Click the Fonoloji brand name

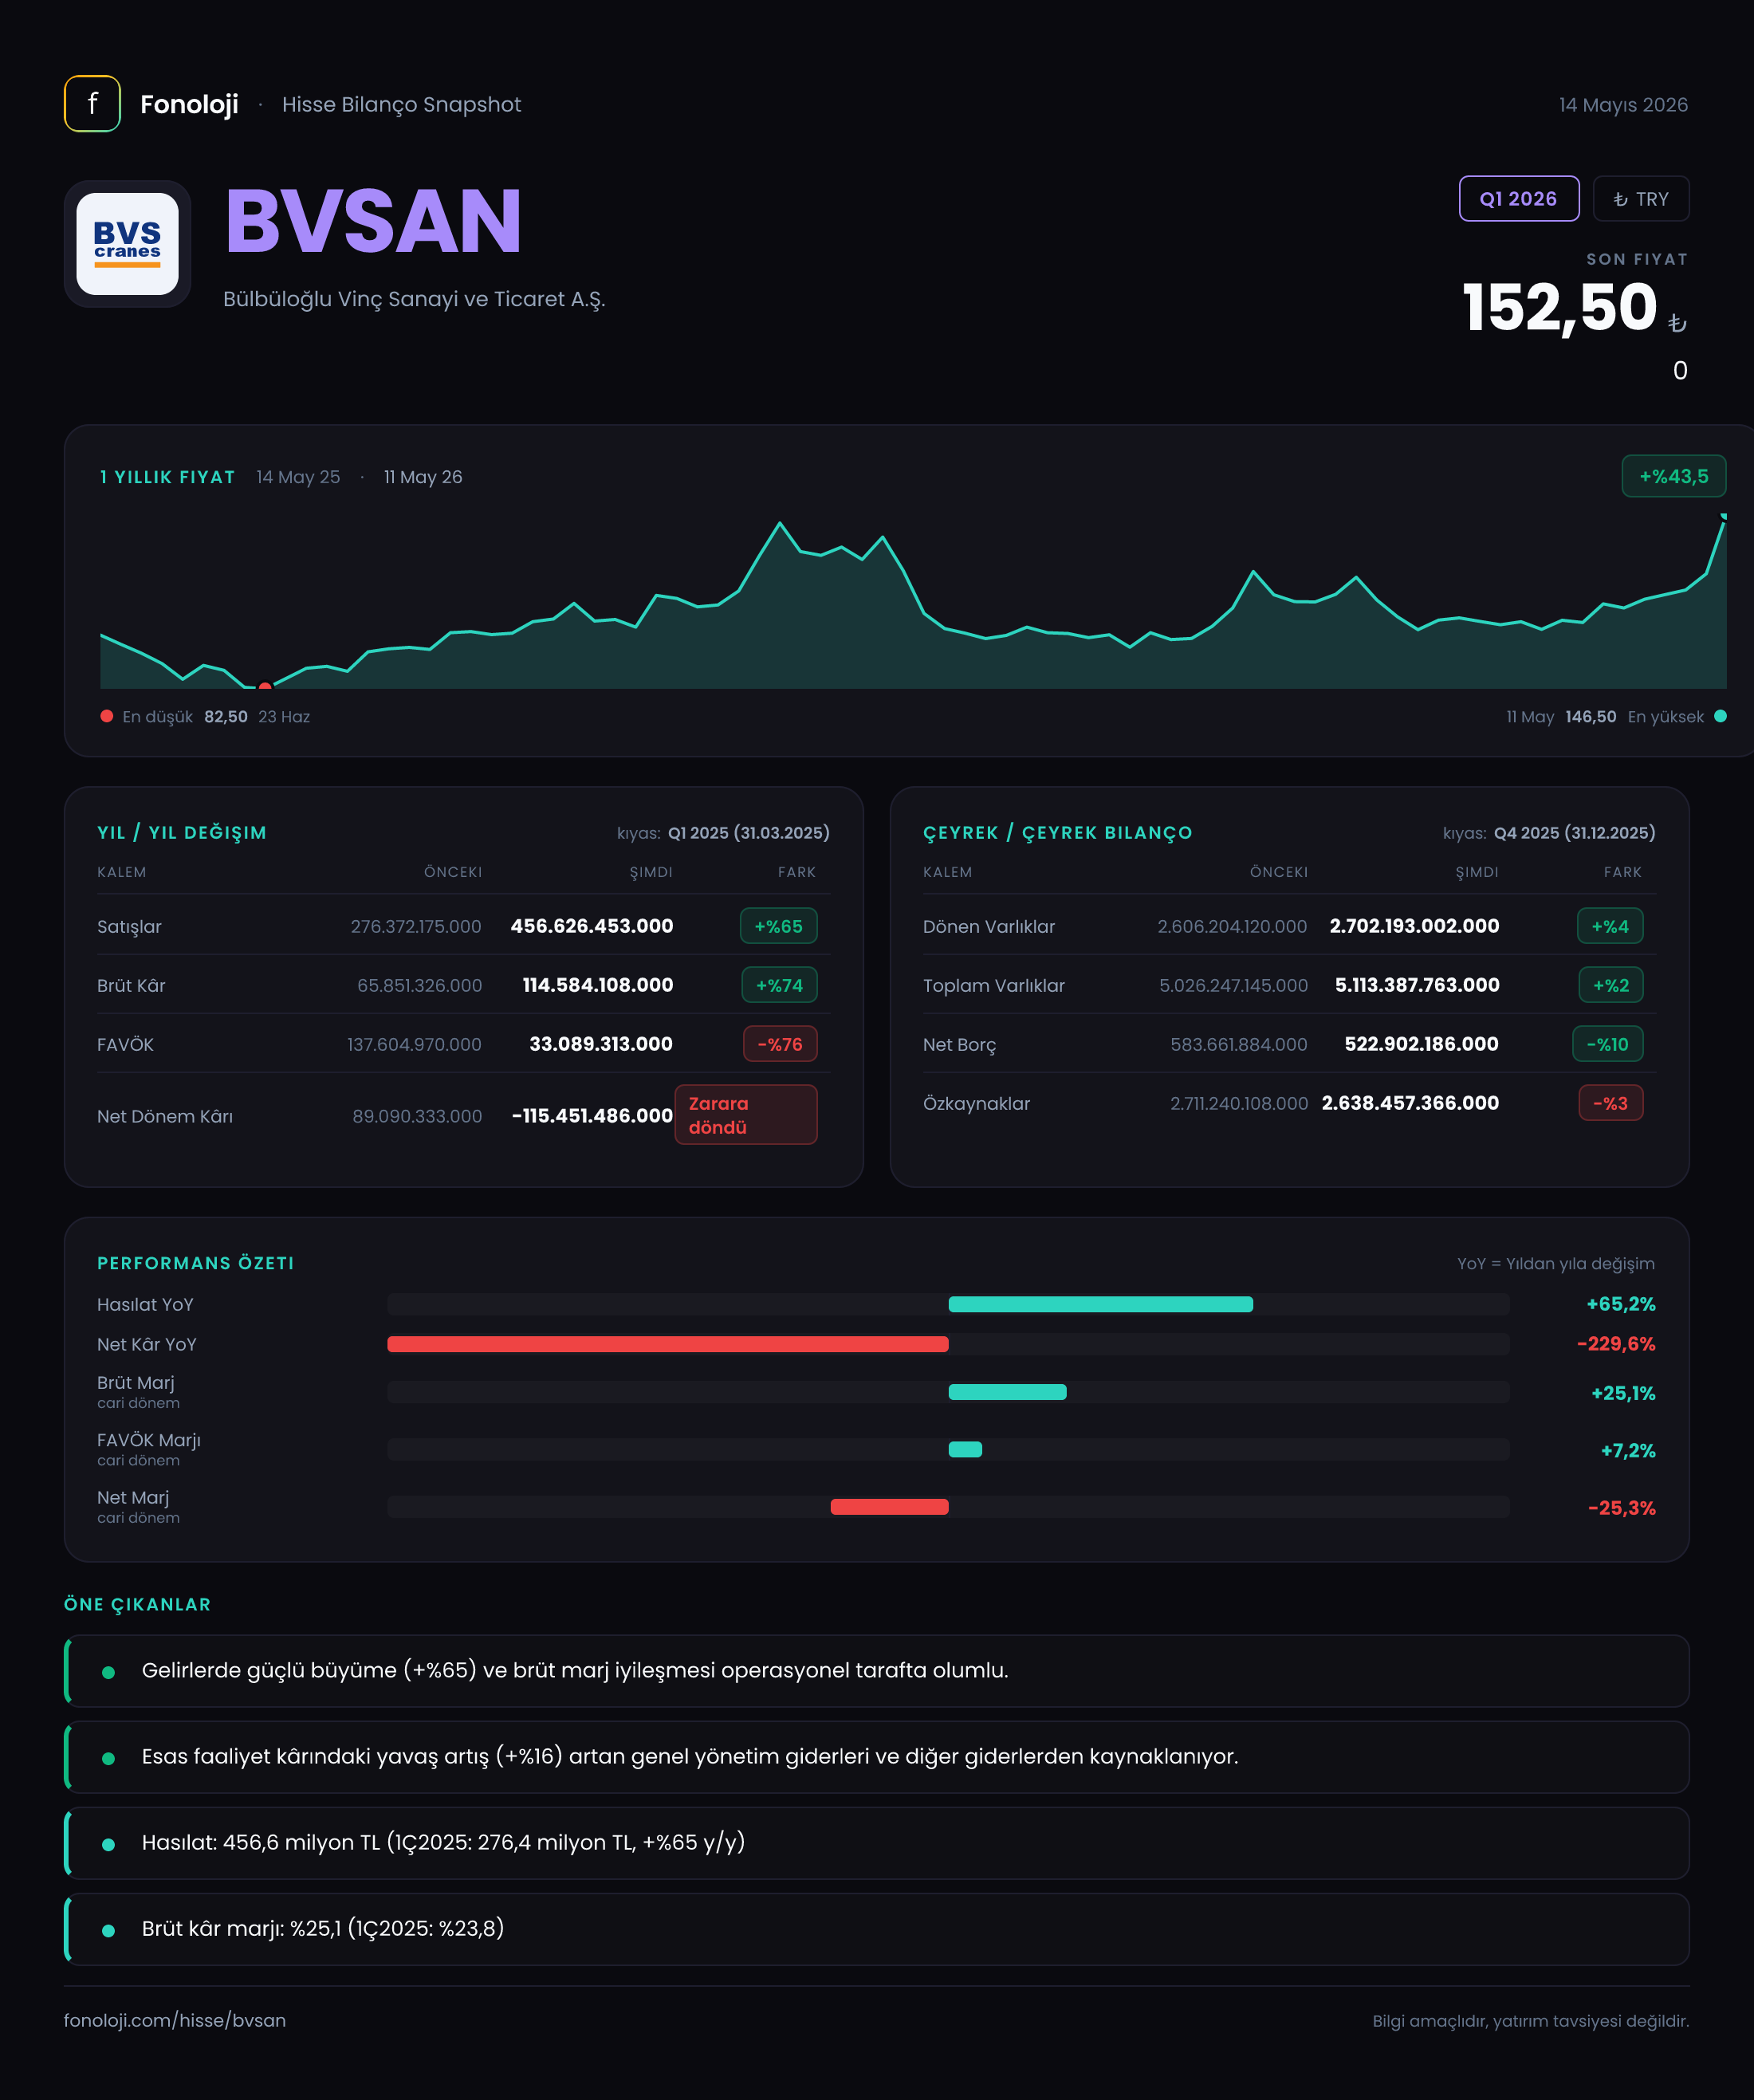pos(189,104)
